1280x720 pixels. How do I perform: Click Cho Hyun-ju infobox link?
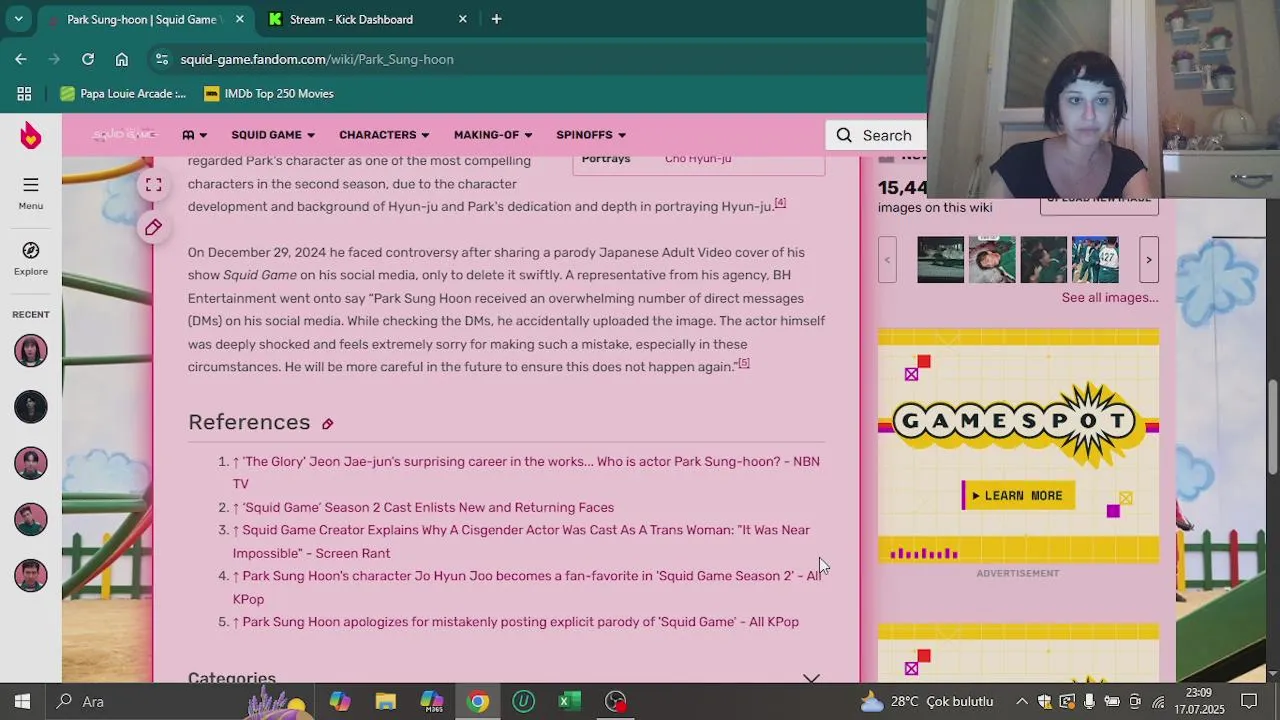click(x=698, y=158)
